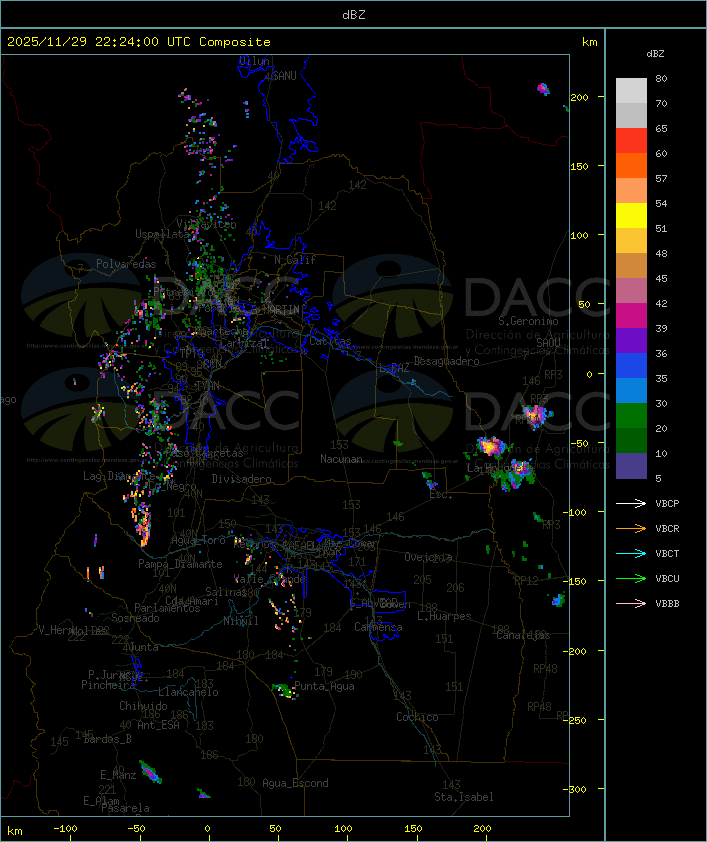
Task: Click the Pampa_Diamante place label
Action: coord(180,564)
